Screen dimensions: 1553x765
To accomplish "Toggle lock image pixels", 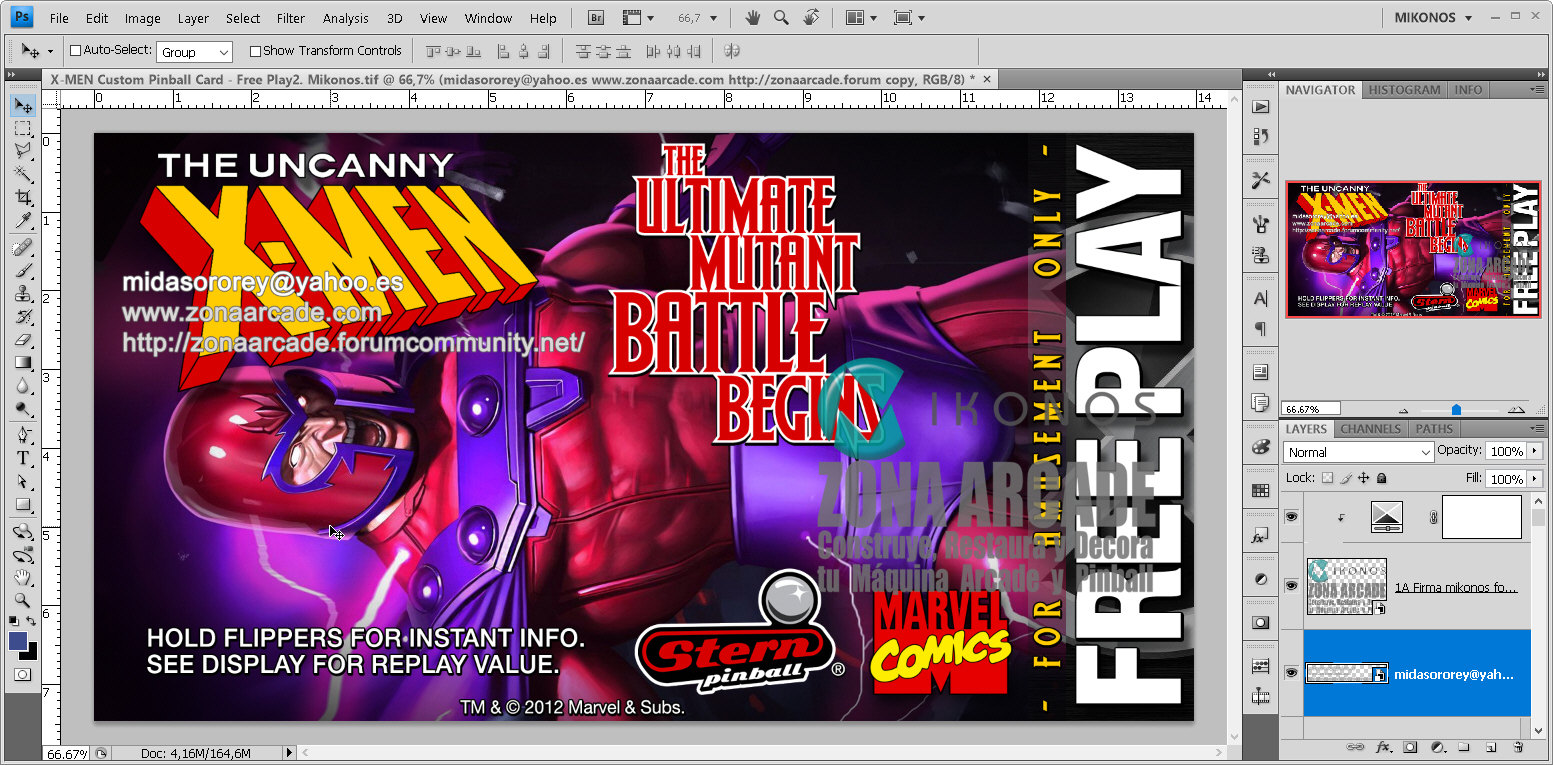I will 1345,478.
